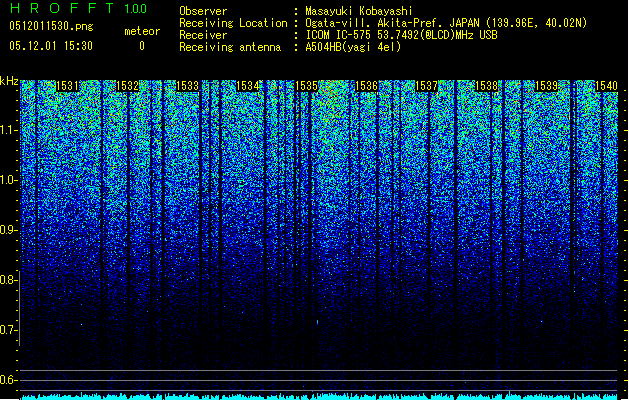The width and height of the screenshot is (629, 400).
Task: Click the 0.7 frequency axis label
Action: 8,330
